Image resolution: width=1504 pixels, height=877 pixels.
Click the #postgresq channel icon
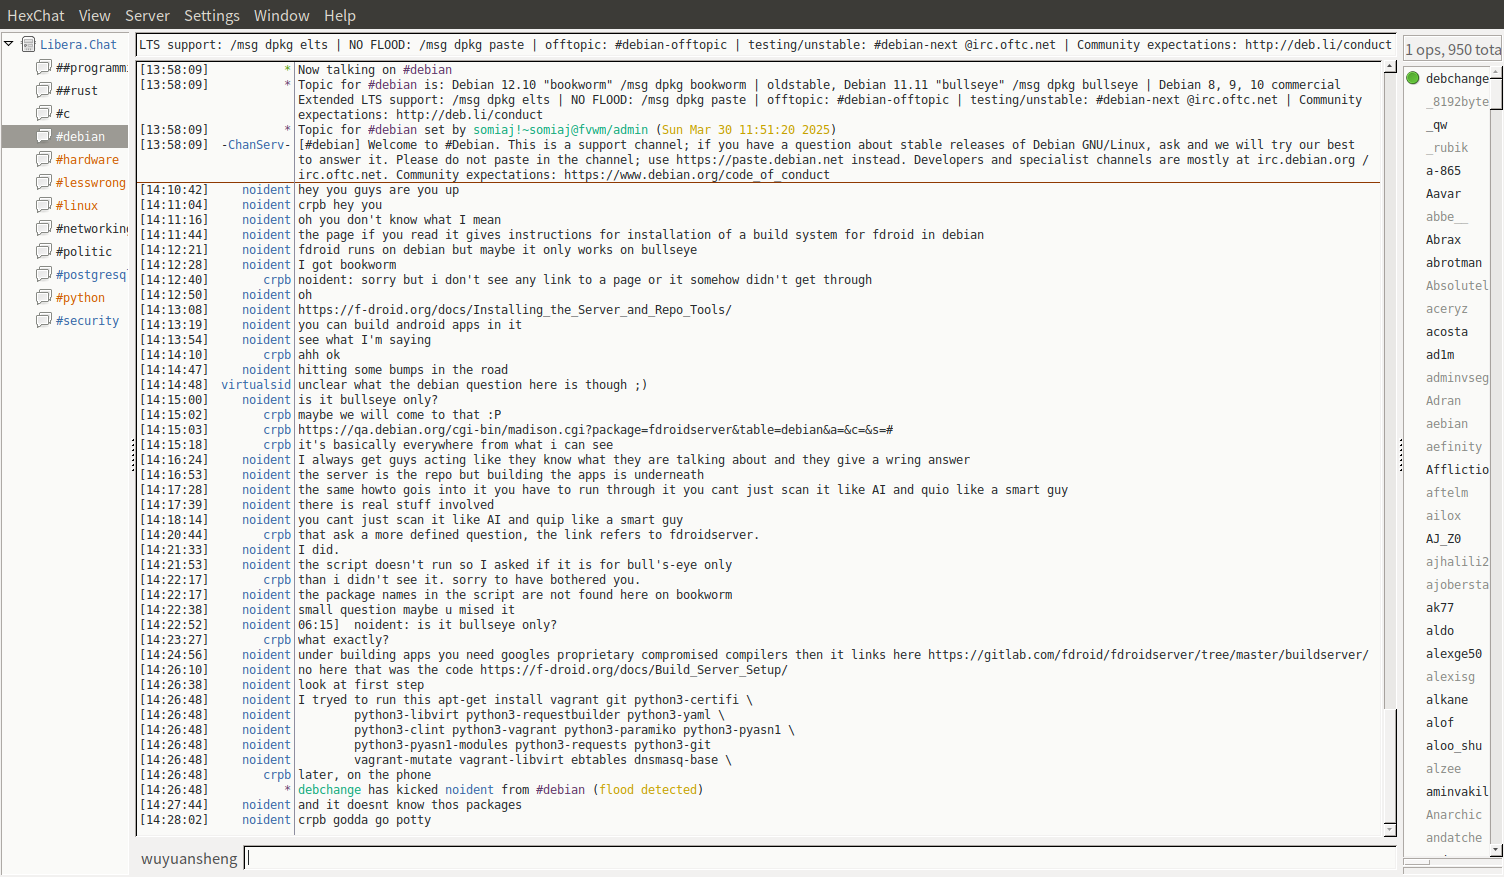click(44, 274)
